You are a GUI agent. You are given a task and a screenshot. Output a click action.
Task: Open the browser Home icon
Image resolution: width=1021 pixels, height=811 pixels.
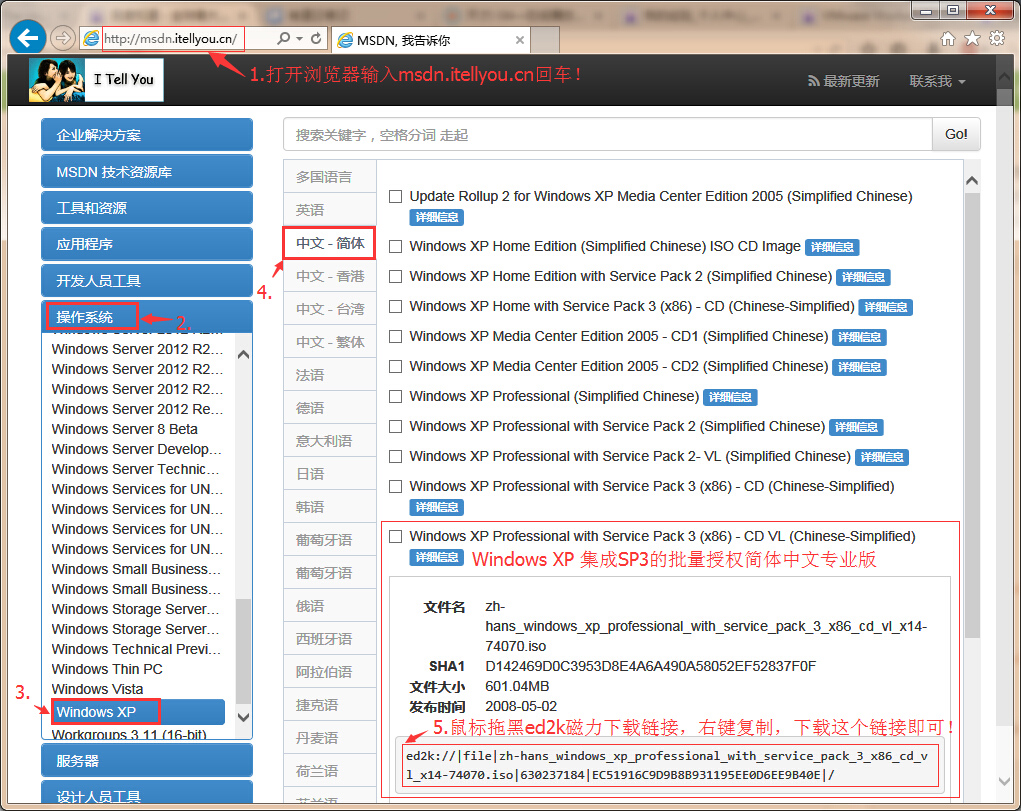(948, 39)
